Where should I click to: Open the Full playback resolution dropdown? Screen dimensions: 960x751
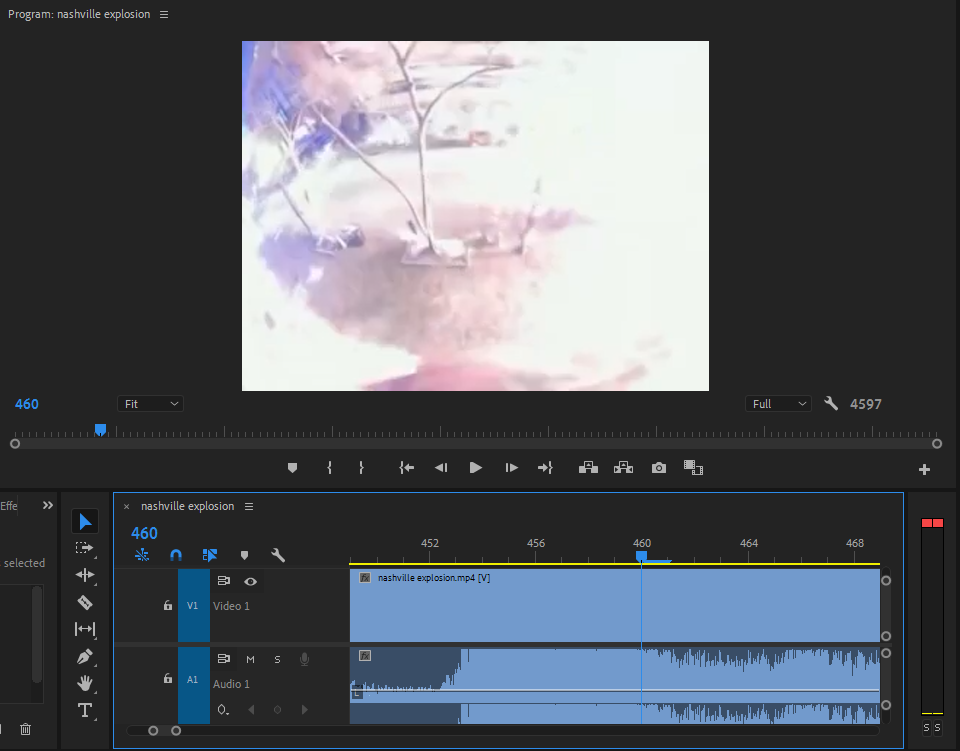778,404
